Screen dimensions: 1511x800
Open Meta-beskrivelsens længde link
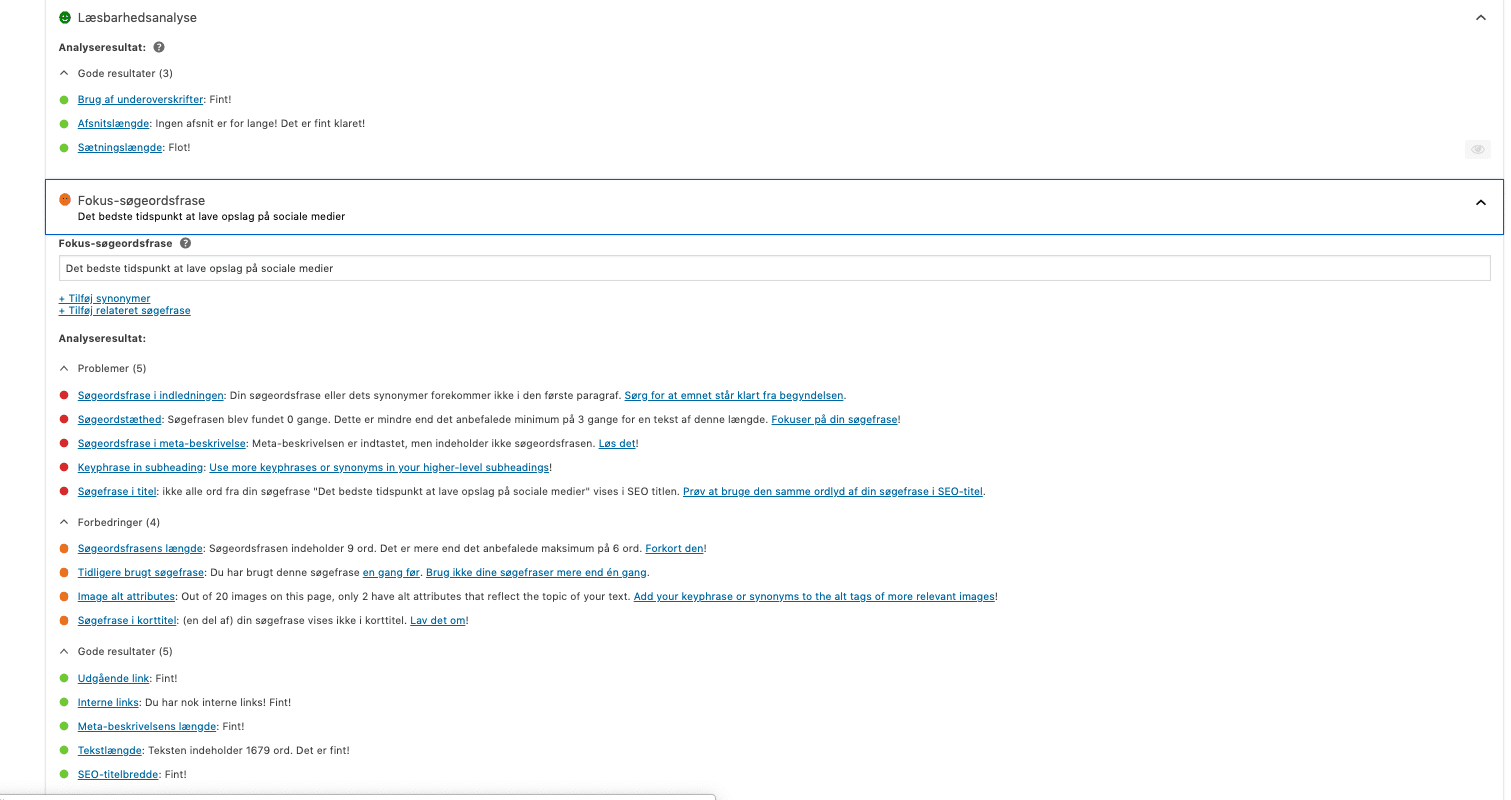(147, 726)
